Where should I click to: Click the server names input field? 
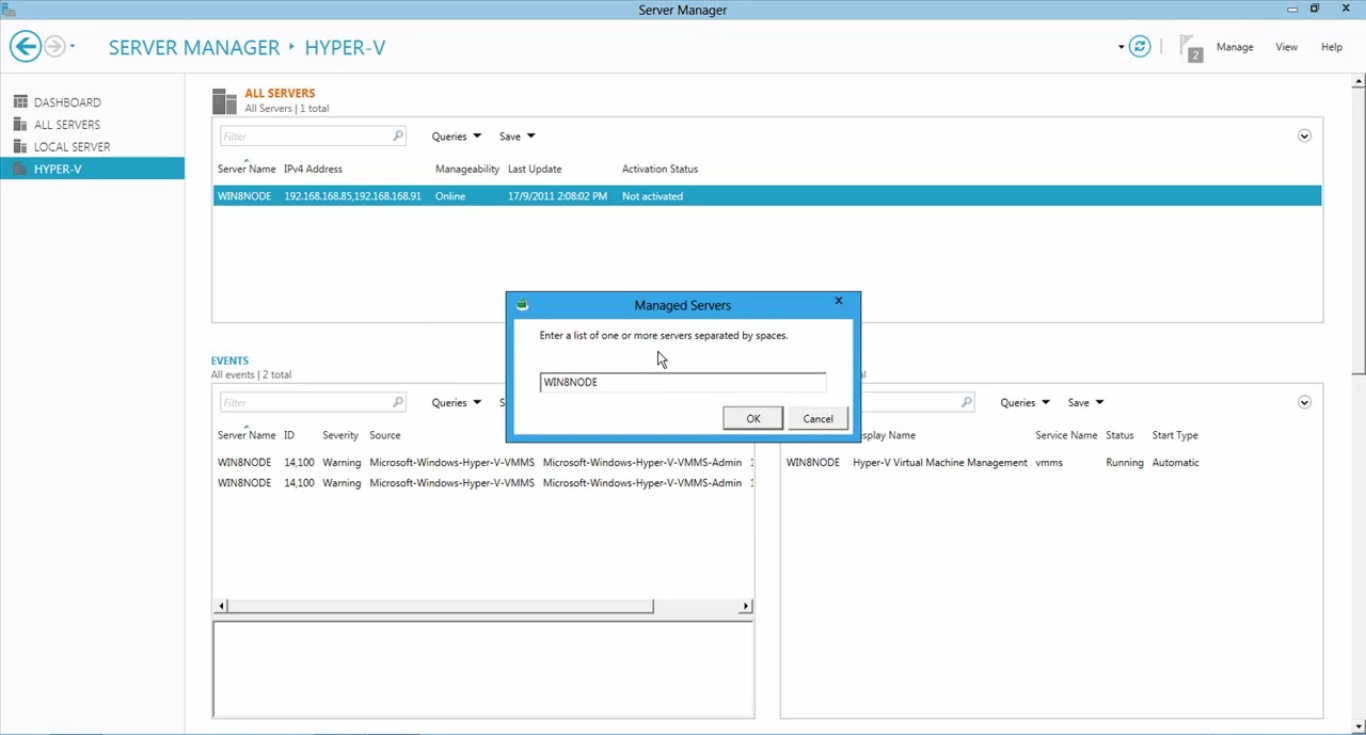pos(683,382)
